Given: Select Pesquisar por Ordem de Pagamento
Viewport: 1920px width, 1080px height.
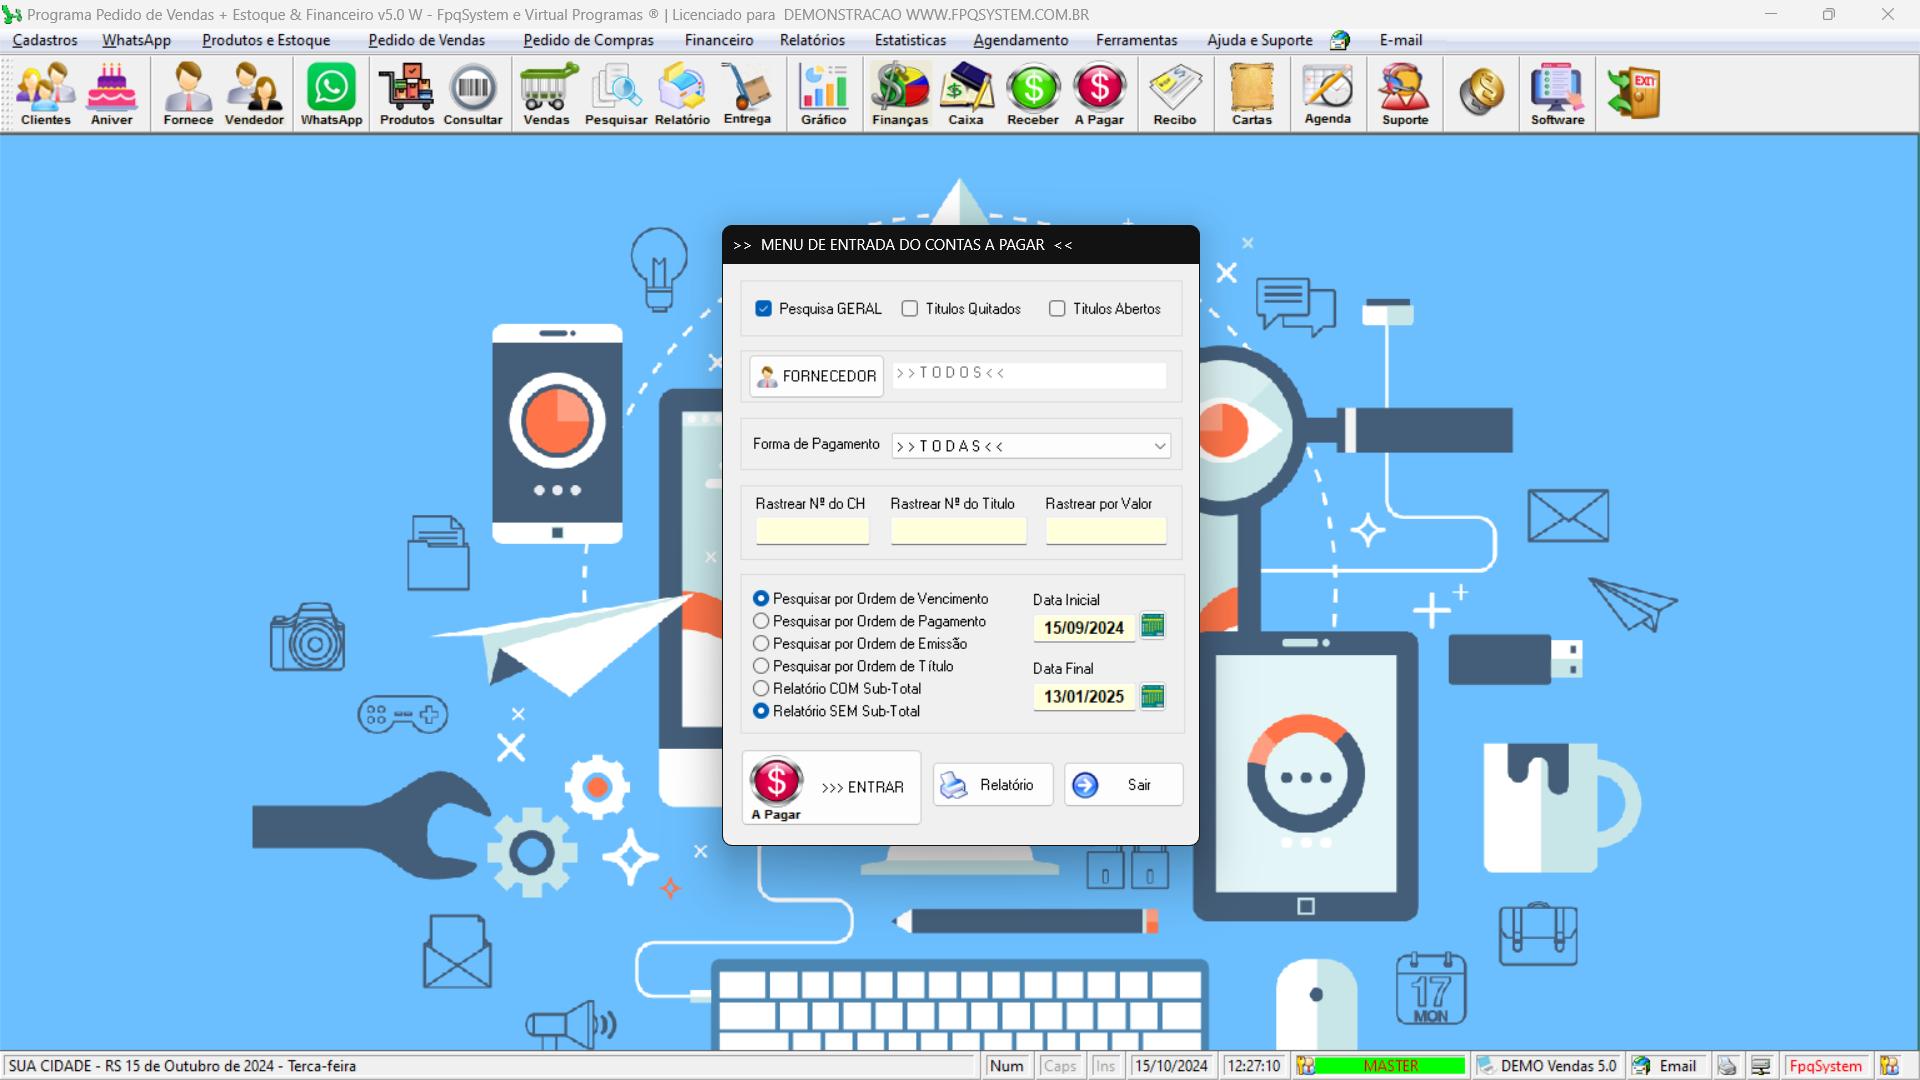Looking at the screenshot, I should coord(761,621).
